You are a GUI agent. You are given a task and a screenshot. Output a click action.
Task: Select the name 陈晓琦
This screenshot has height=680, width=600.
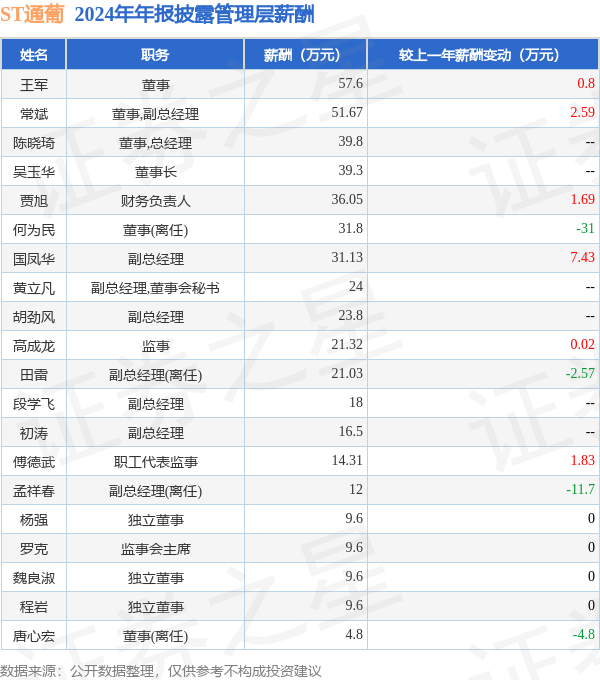pos(34,143)
